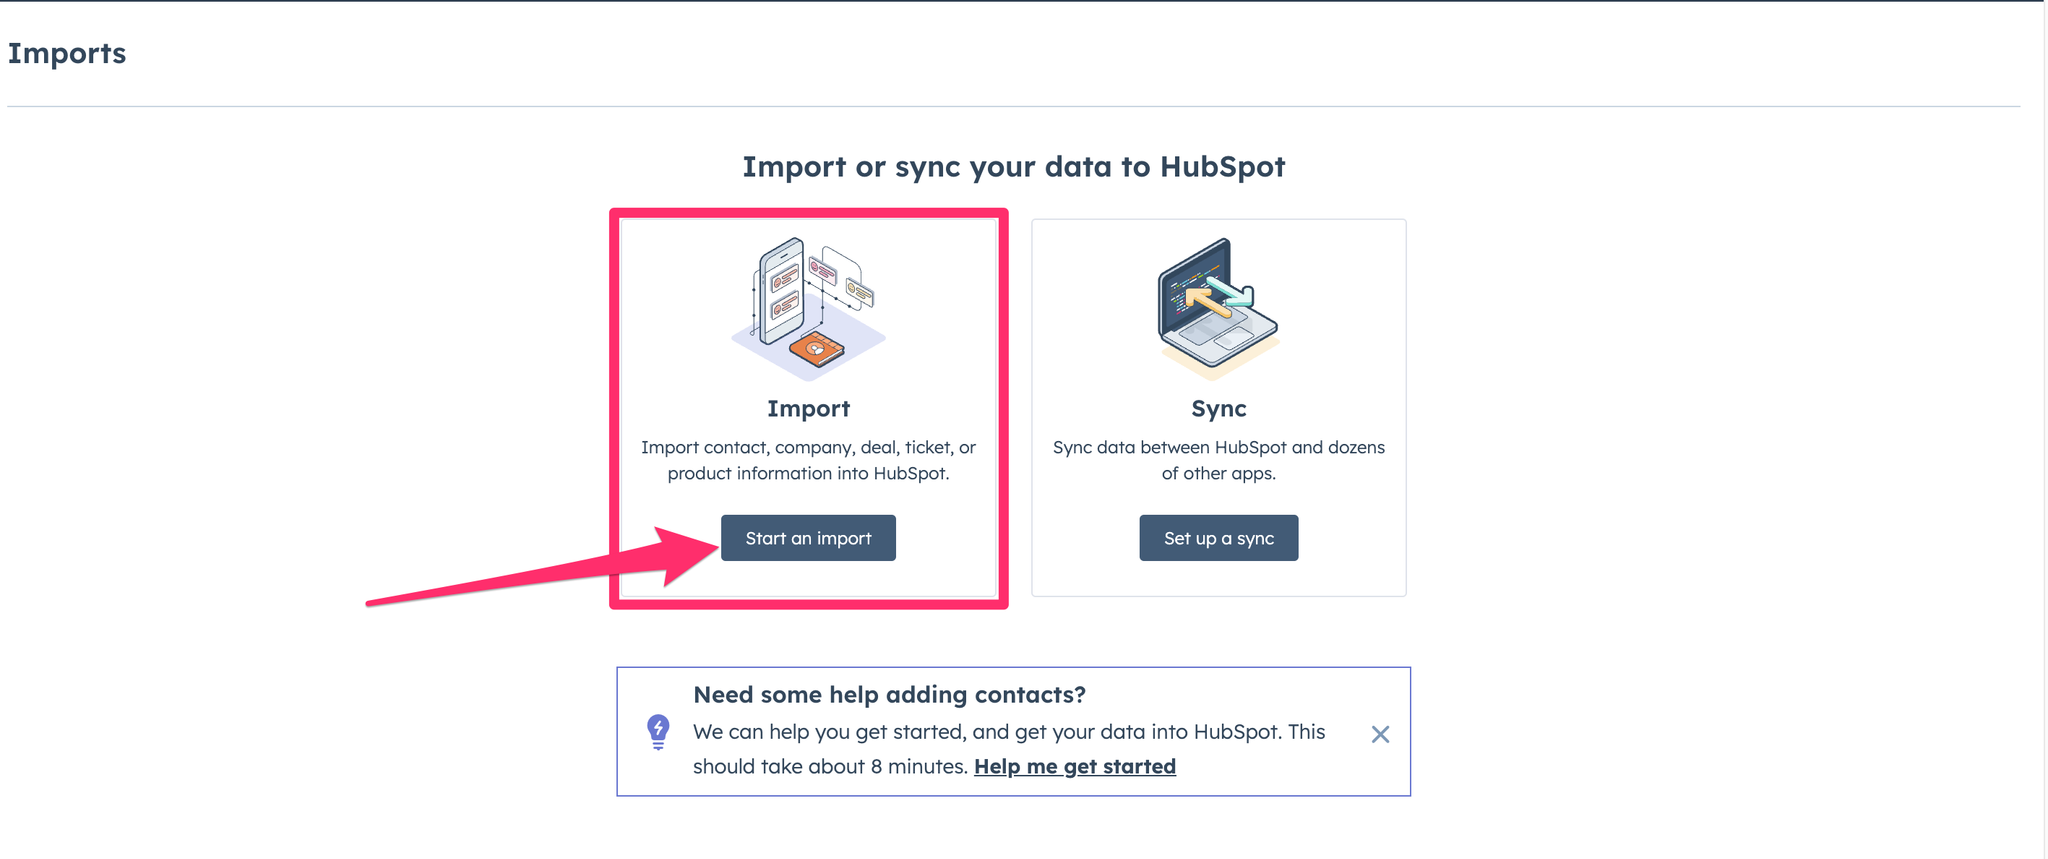Open the Help me get started link
This screenshot has width=2048, height=859.
1075,766
